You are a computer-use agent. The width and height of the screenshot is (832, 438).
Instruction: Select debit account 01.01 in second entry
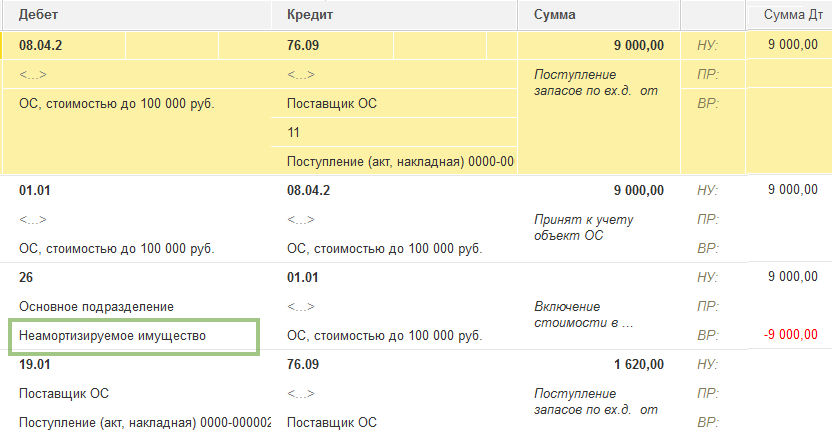click(x=36, y=190)
